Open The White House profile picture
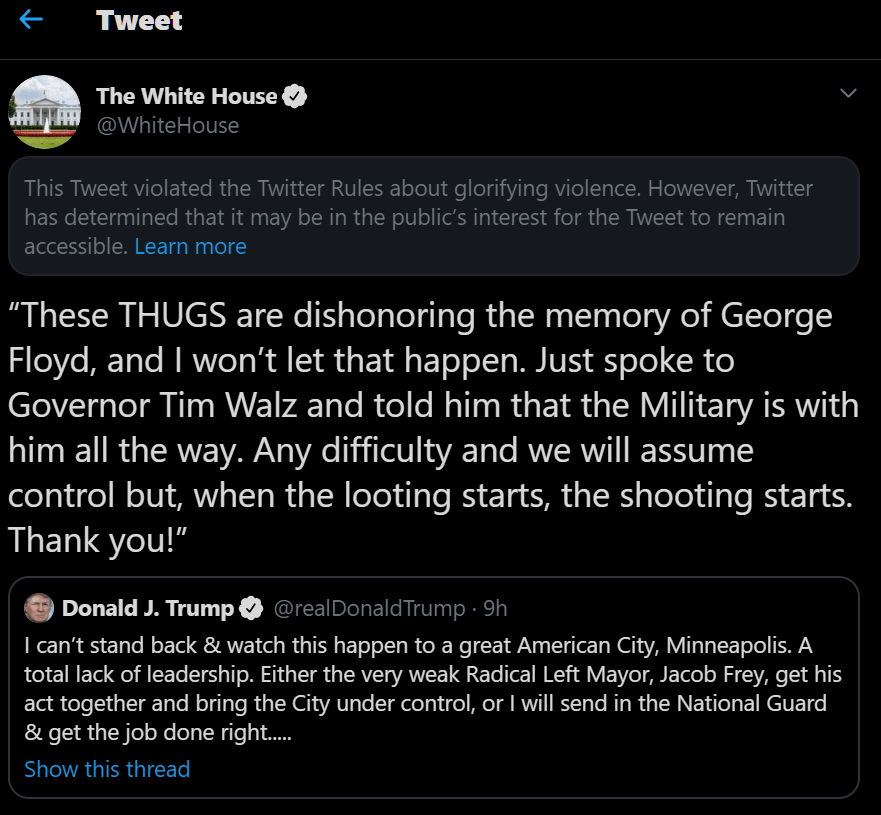Viewport: 881px width, 815px height. [x=44, y=111]
